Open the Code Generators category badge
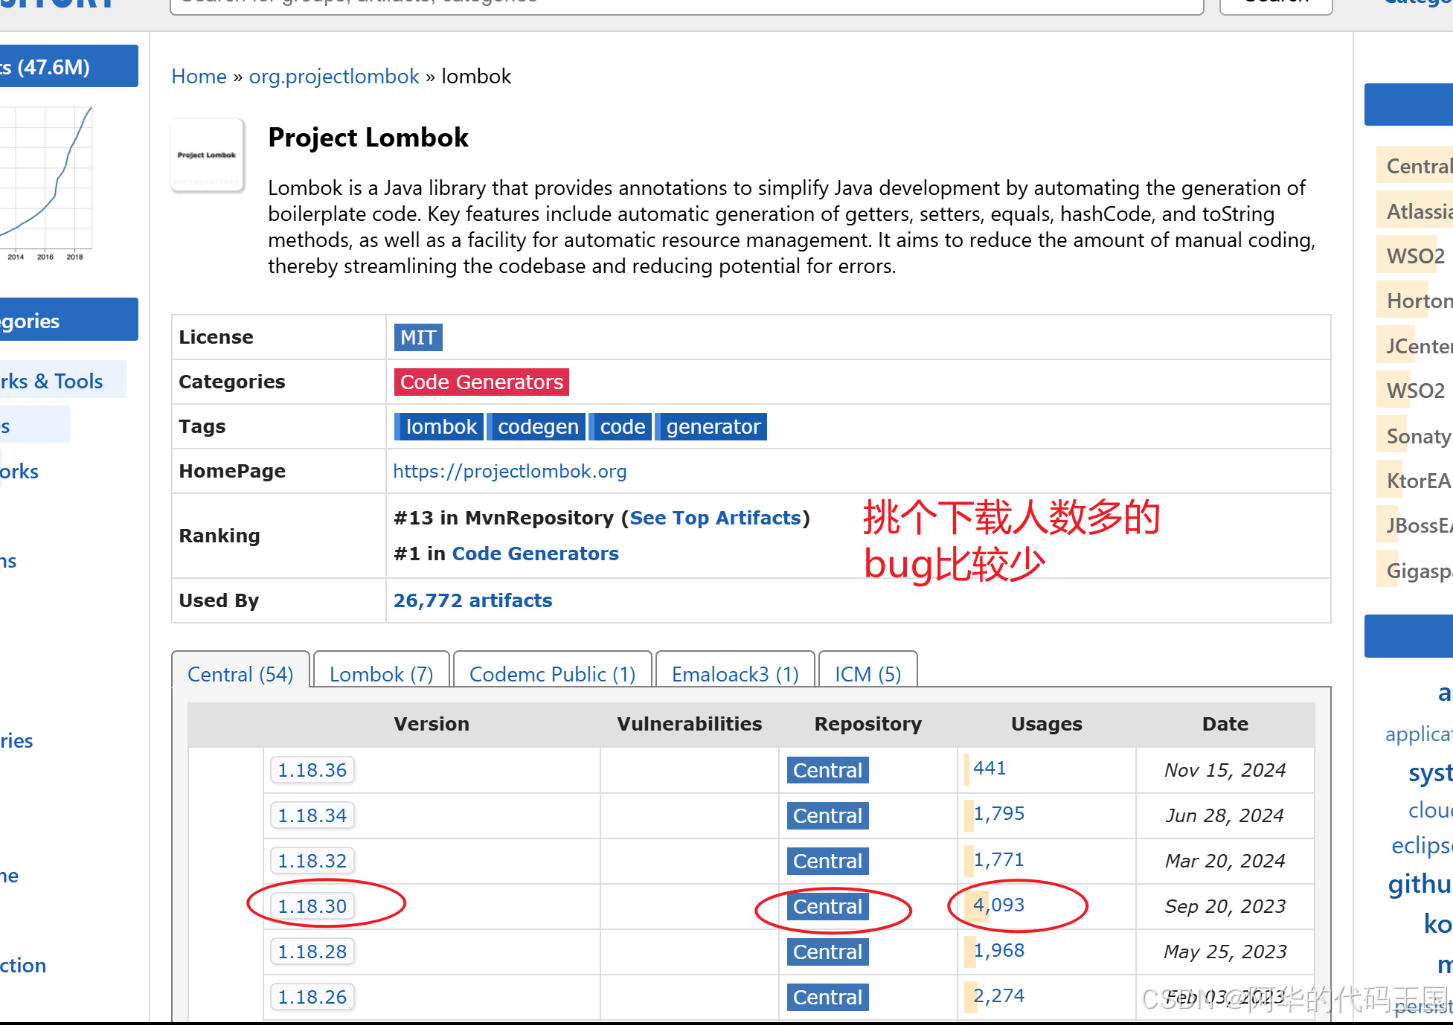 (481, 381)
